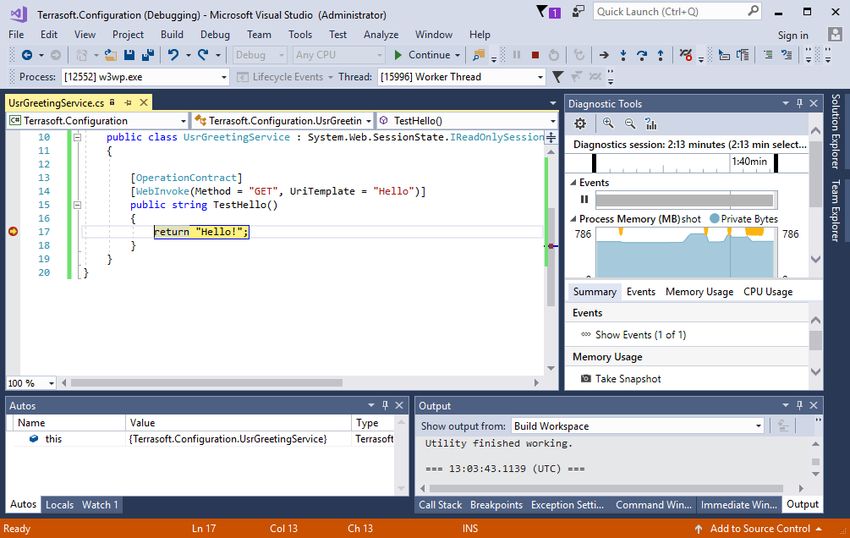Click the Step Into icon
Viewport: 850px width, 538px height.
623,55
